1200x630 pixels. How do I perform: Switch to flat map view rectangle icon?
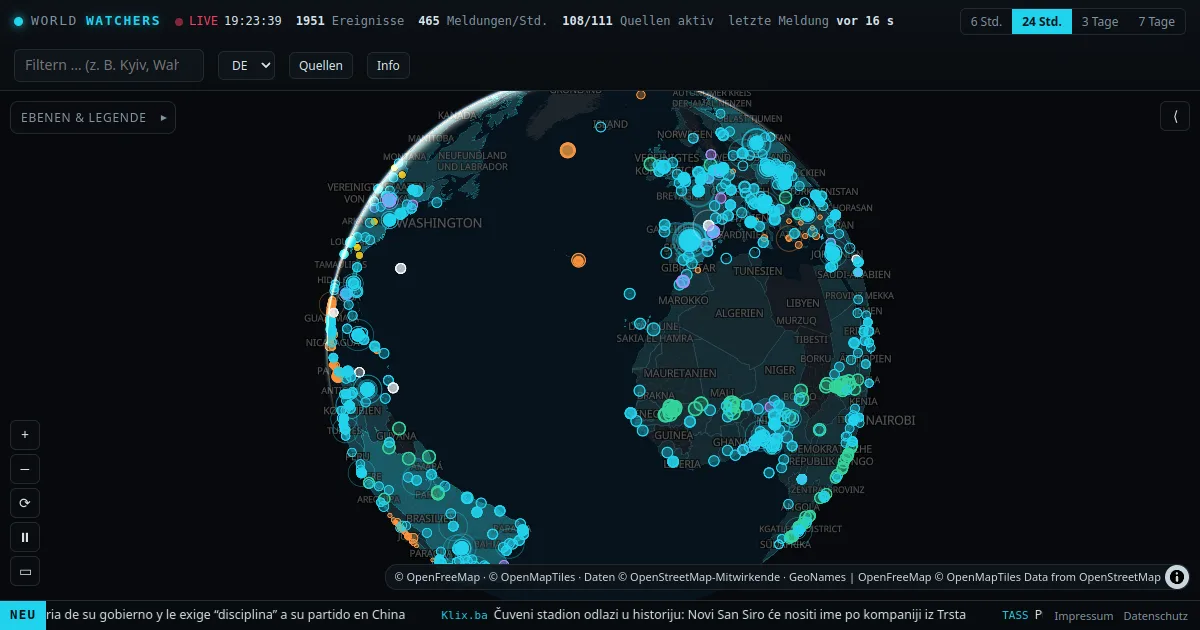(25, 571)
